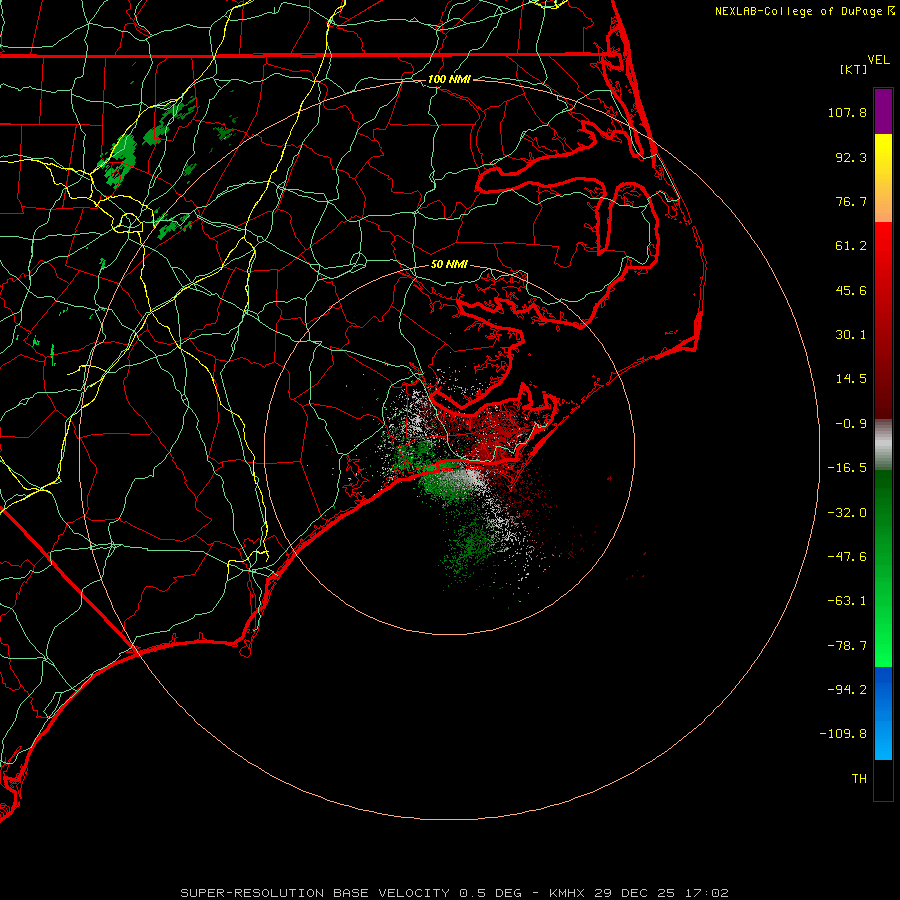Click the -94.2 legend value
900x900 pixels.
pos(847,689)
